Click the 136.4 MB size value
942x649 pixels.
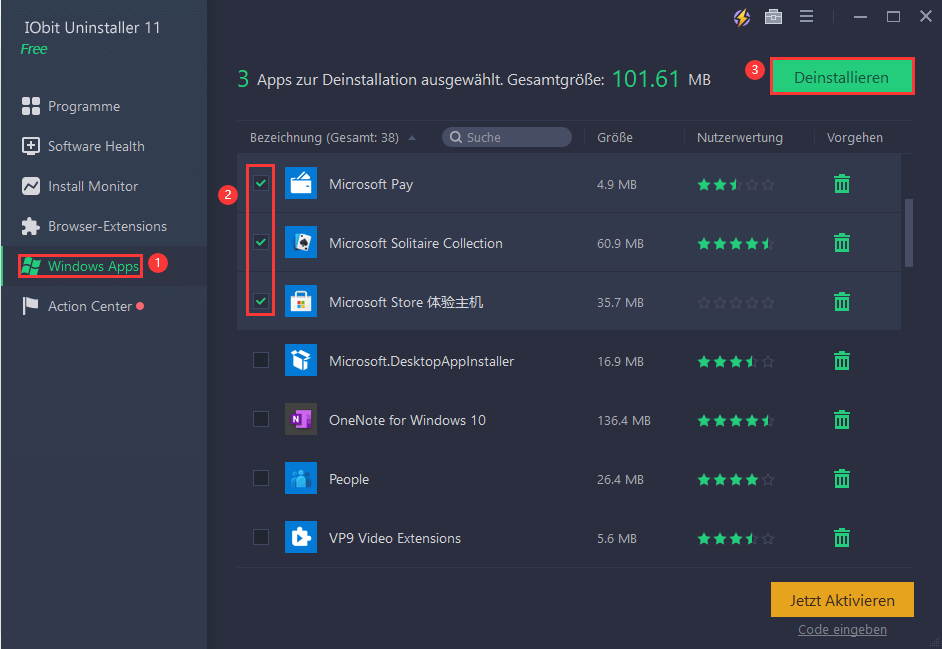(x=624, y=421)
